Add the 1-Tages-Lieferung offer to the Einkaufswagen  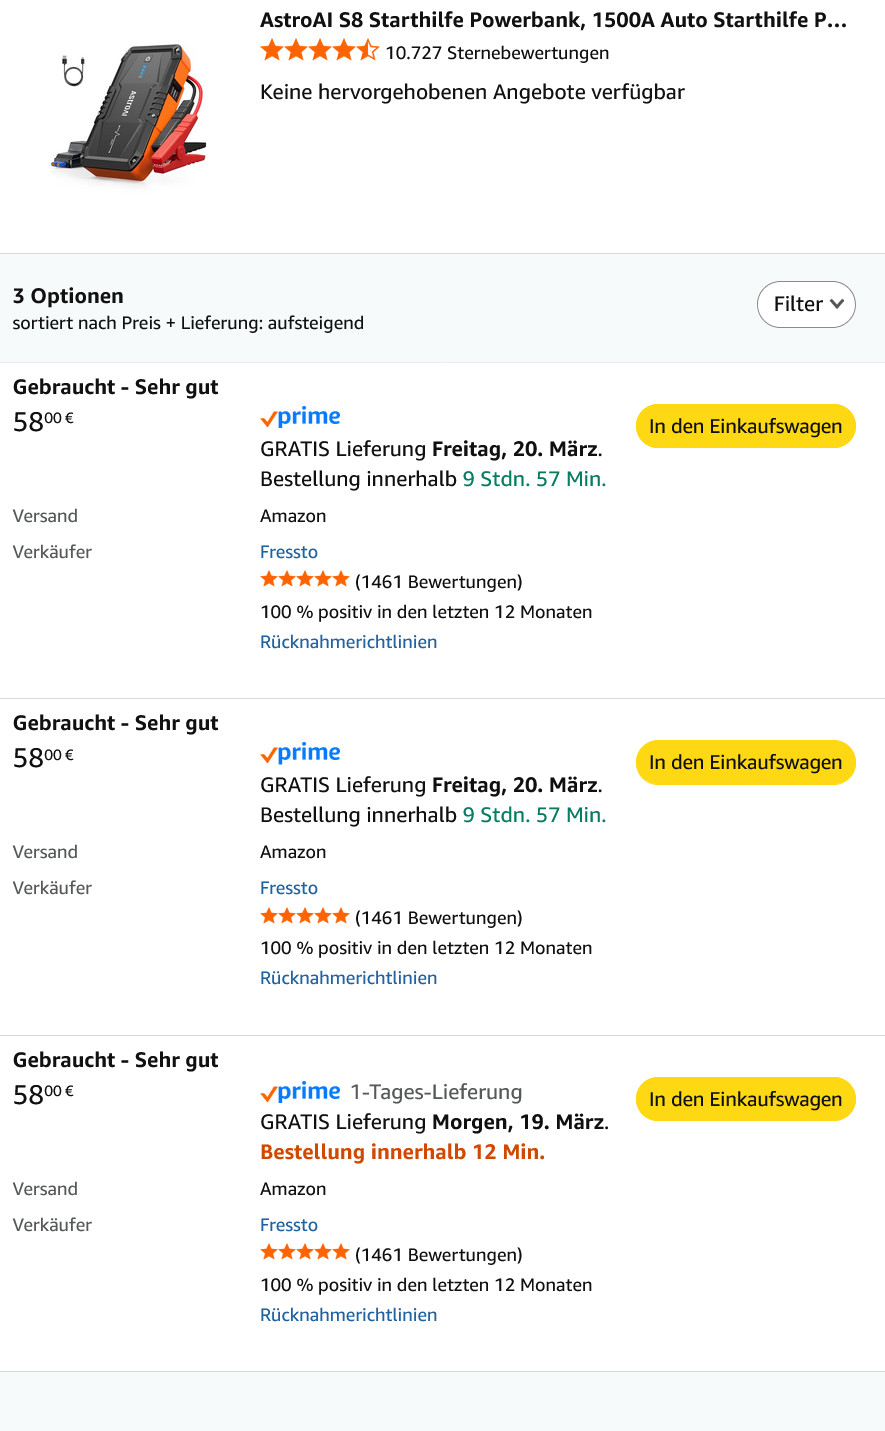[745, 1099]
